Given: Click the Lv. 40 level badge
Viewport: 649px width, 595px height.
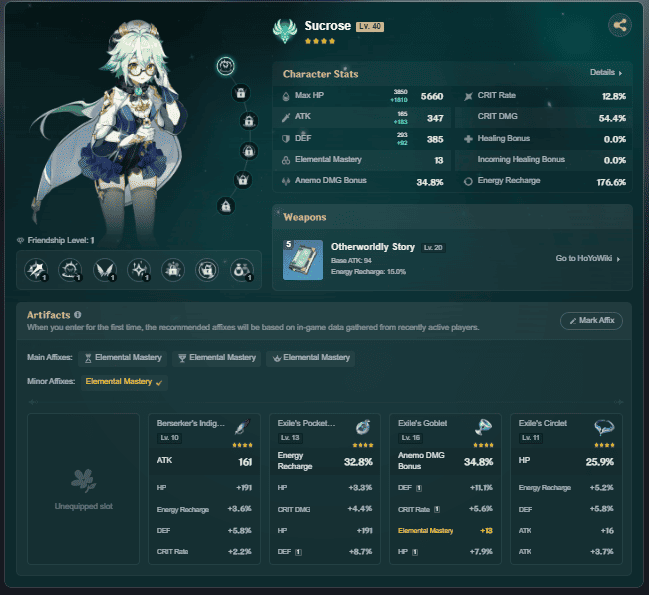Looking at the screenshot, I should click(370, 26).
